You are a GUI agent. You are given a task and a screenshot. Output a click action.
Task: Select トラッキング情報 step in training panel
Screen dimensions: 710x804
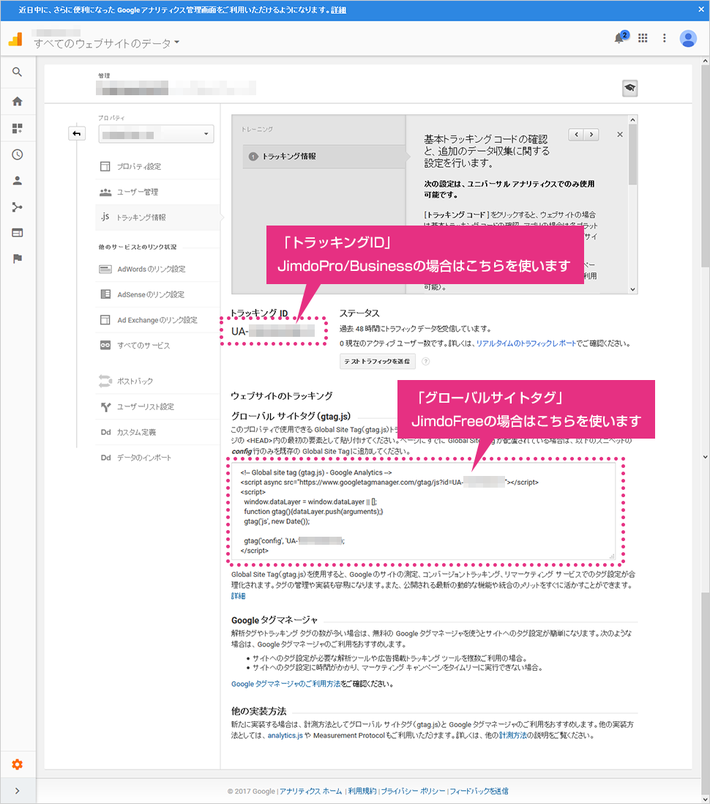(x=323, y=156)
